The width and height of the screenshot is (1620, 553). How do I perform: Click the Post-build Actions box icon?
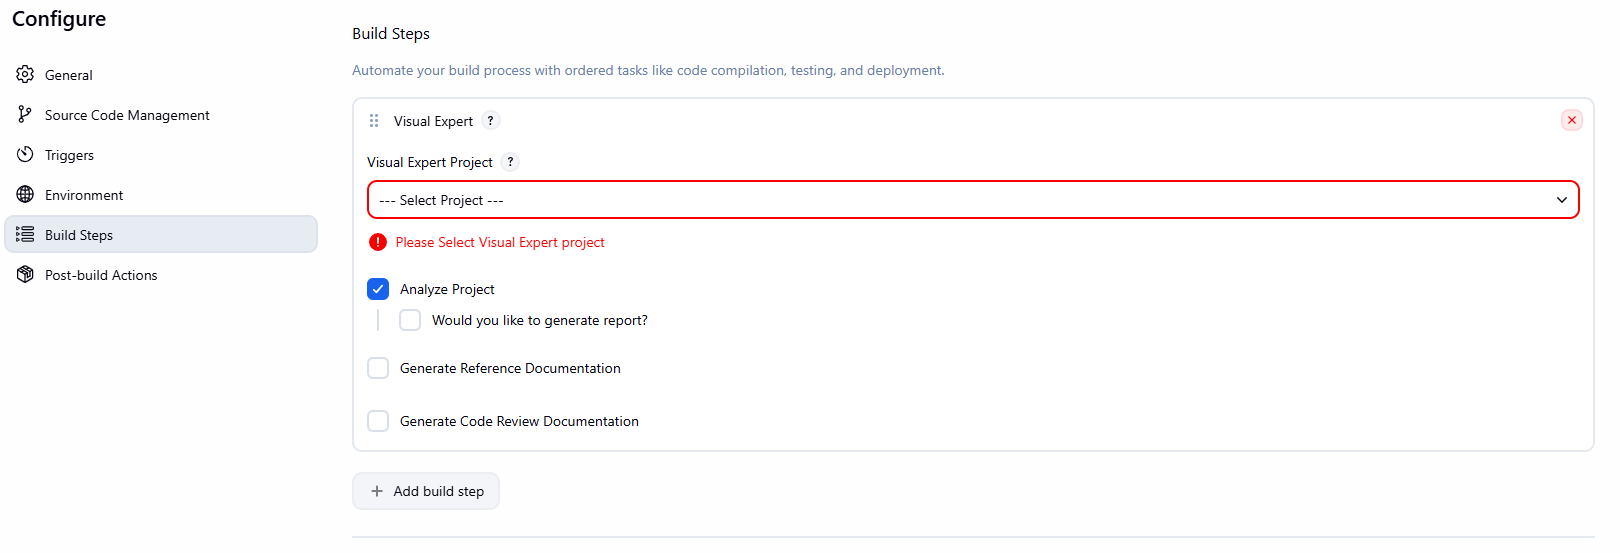click(x=25, y=275)
